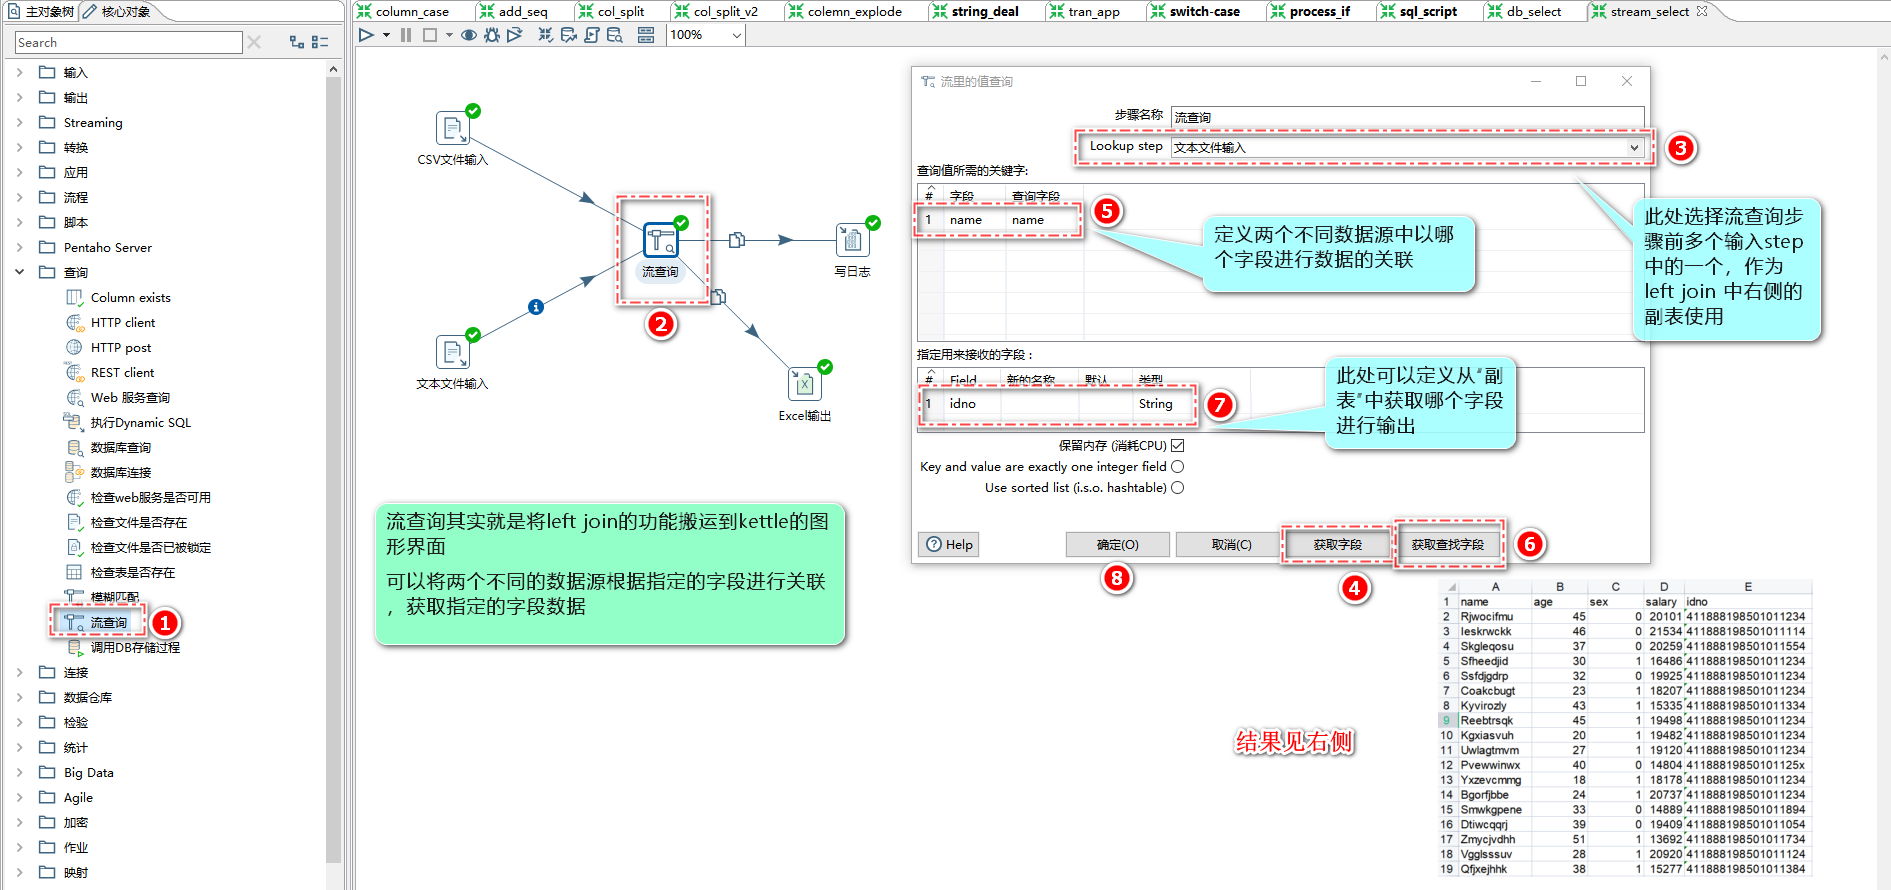Select the 写日志 step icon on canvas

coord(852,240)
